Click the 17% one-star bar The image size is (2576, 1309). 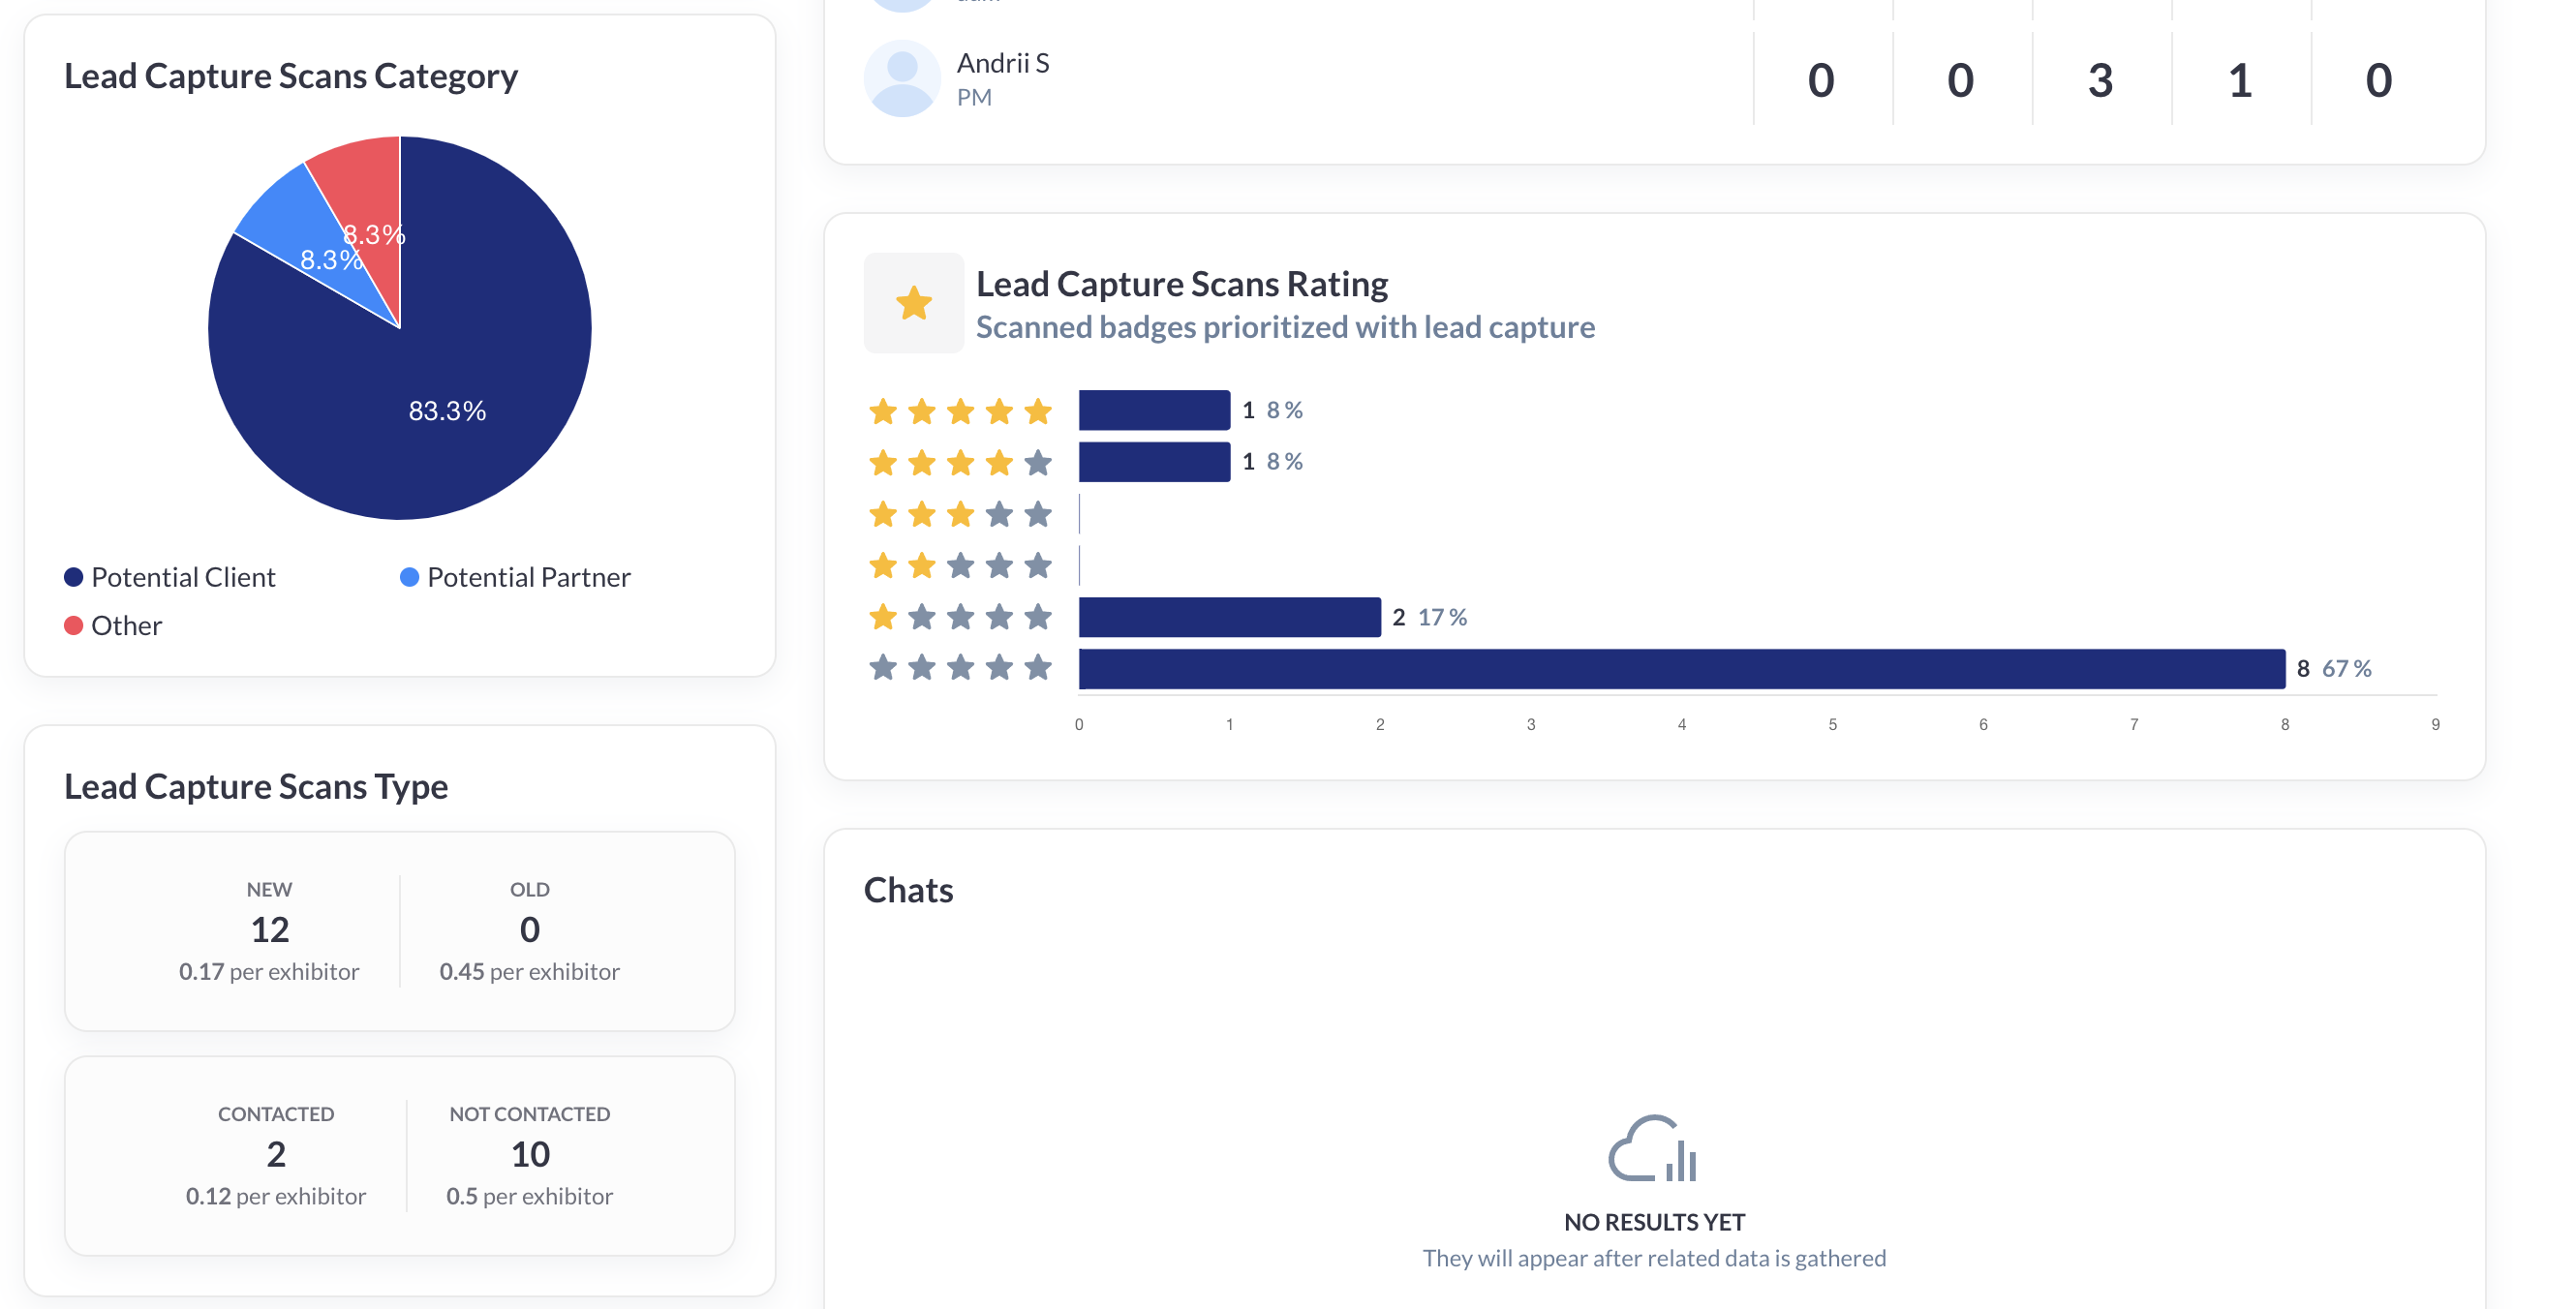click(x=1229, y=617)
